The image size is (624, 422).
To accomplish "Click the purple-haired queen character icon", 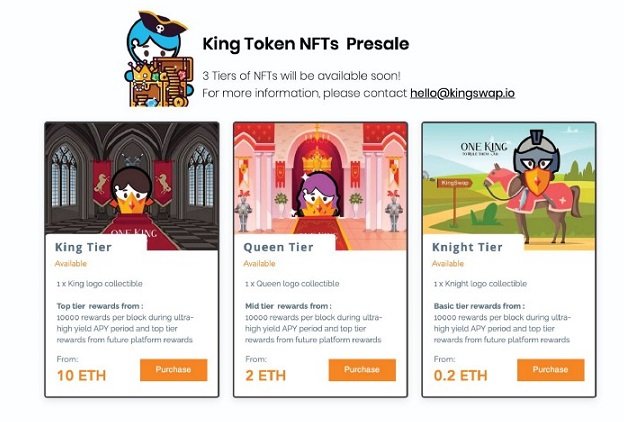I will coord(318,195).
